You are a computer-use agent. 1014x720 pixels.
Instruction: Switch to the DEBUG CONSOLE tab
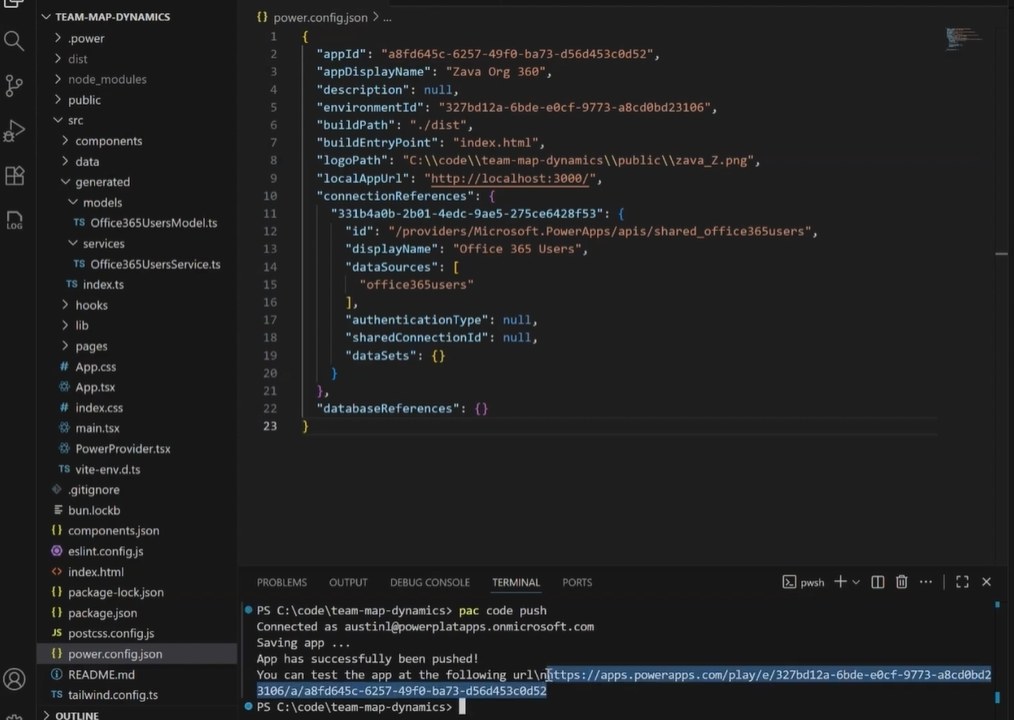(430, 582)
